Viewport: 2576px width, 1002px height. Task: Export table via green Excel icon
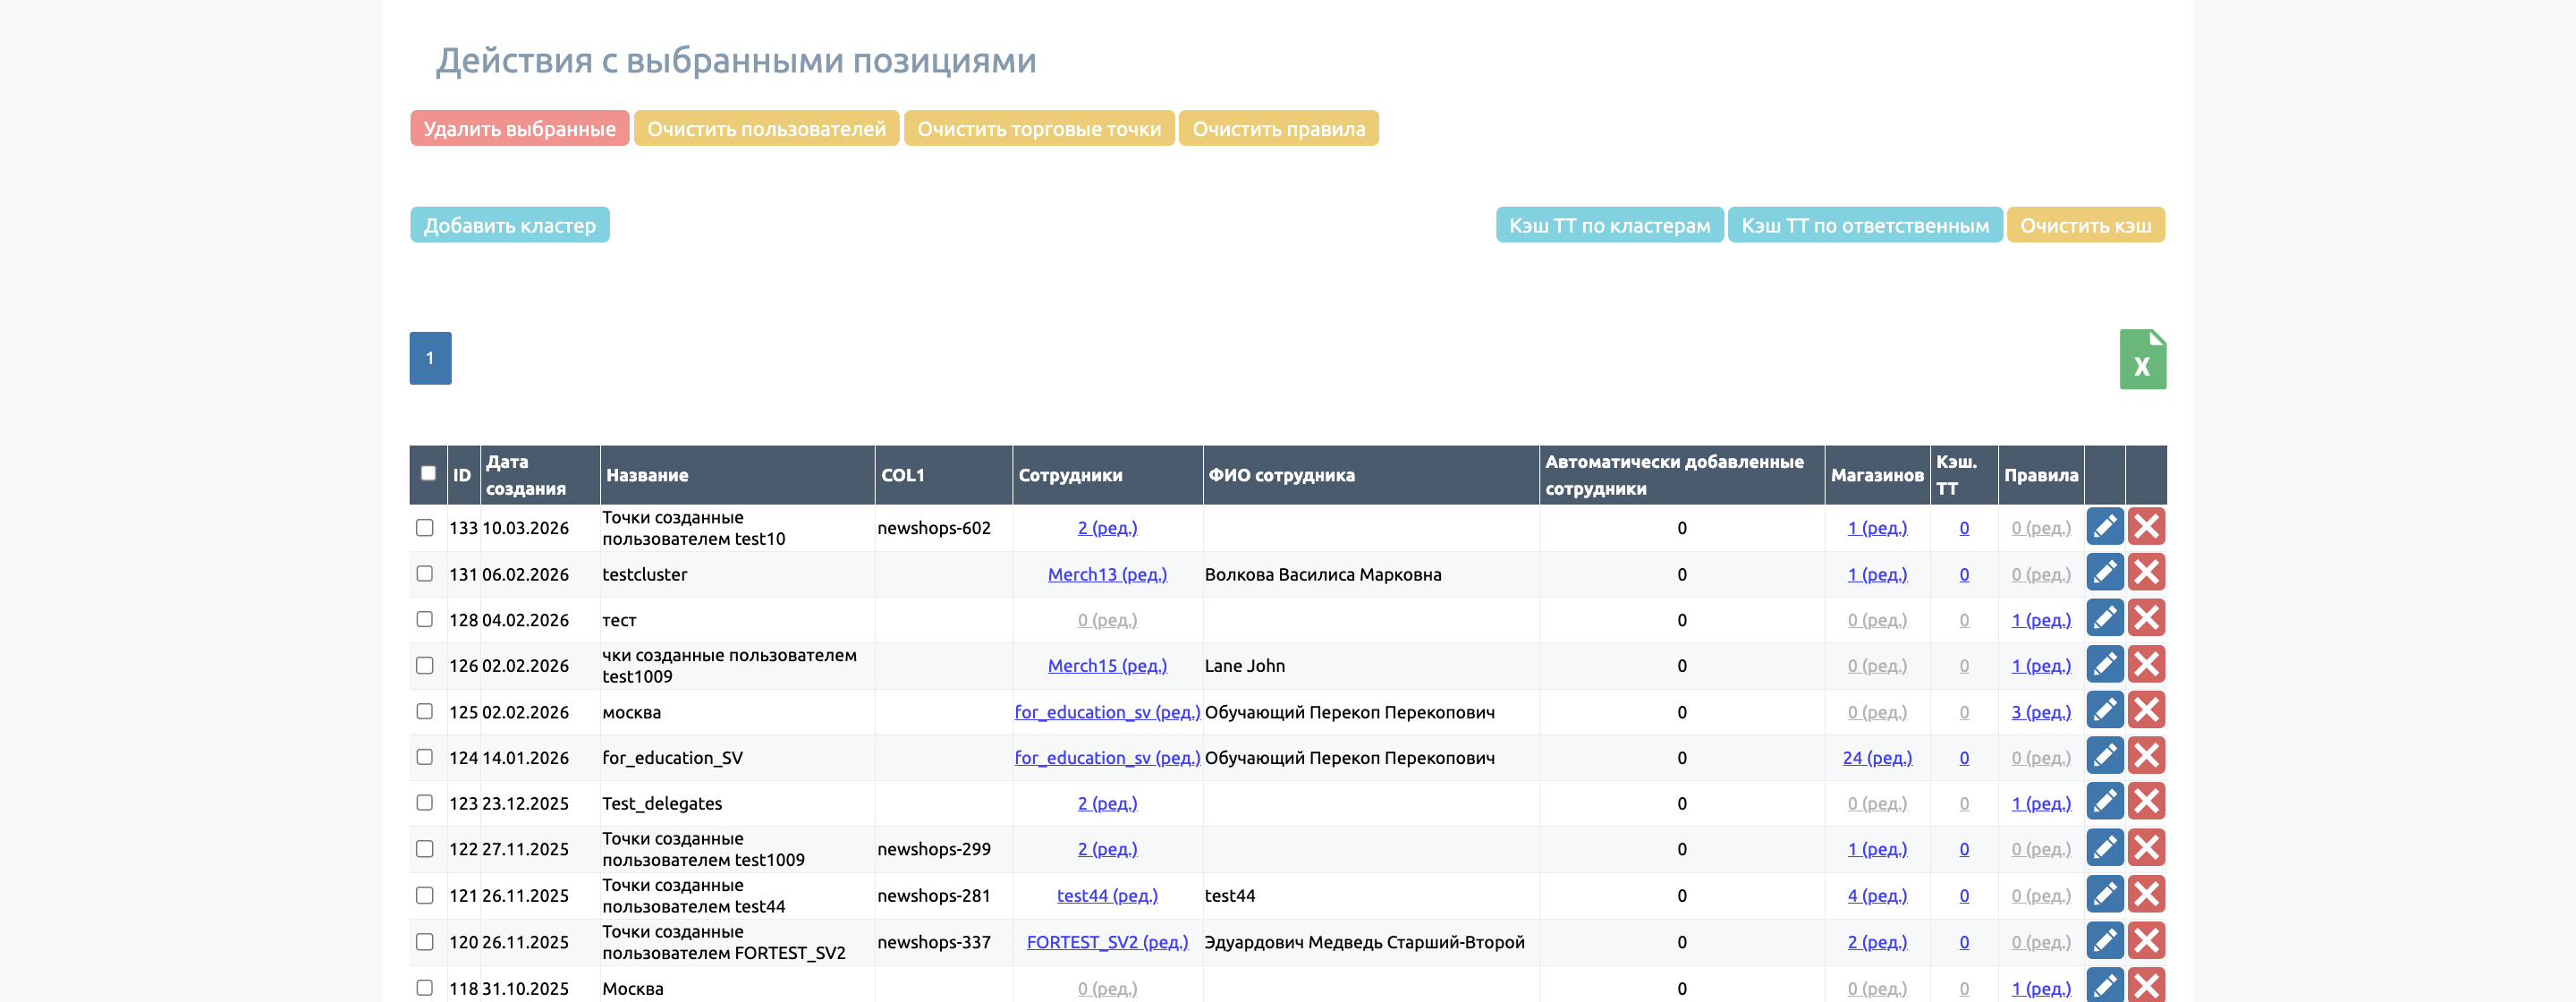2142,359
